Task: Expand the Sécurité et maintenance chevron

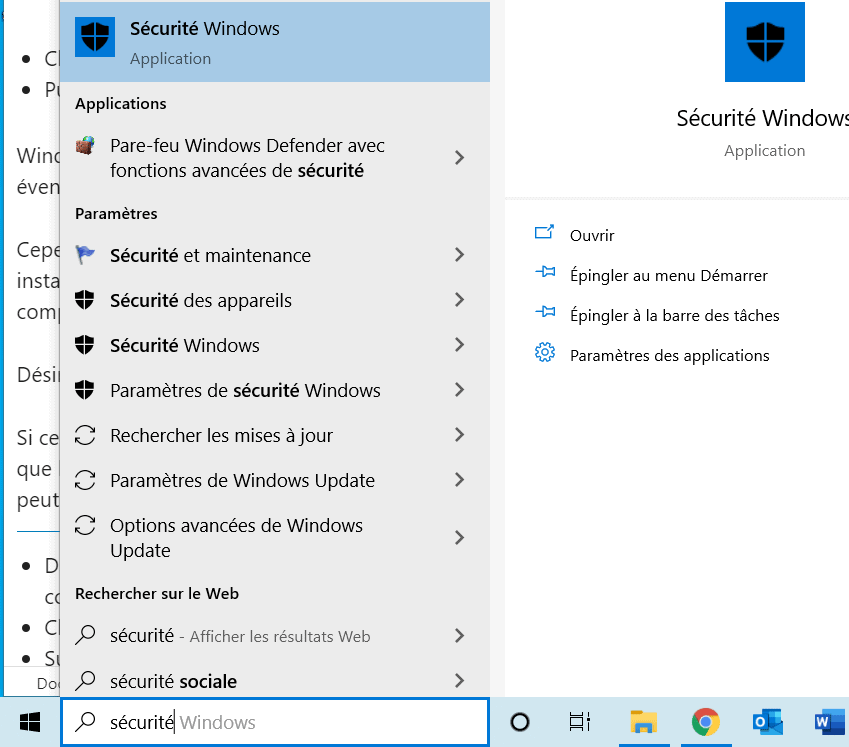Action: tap(459, 255)
